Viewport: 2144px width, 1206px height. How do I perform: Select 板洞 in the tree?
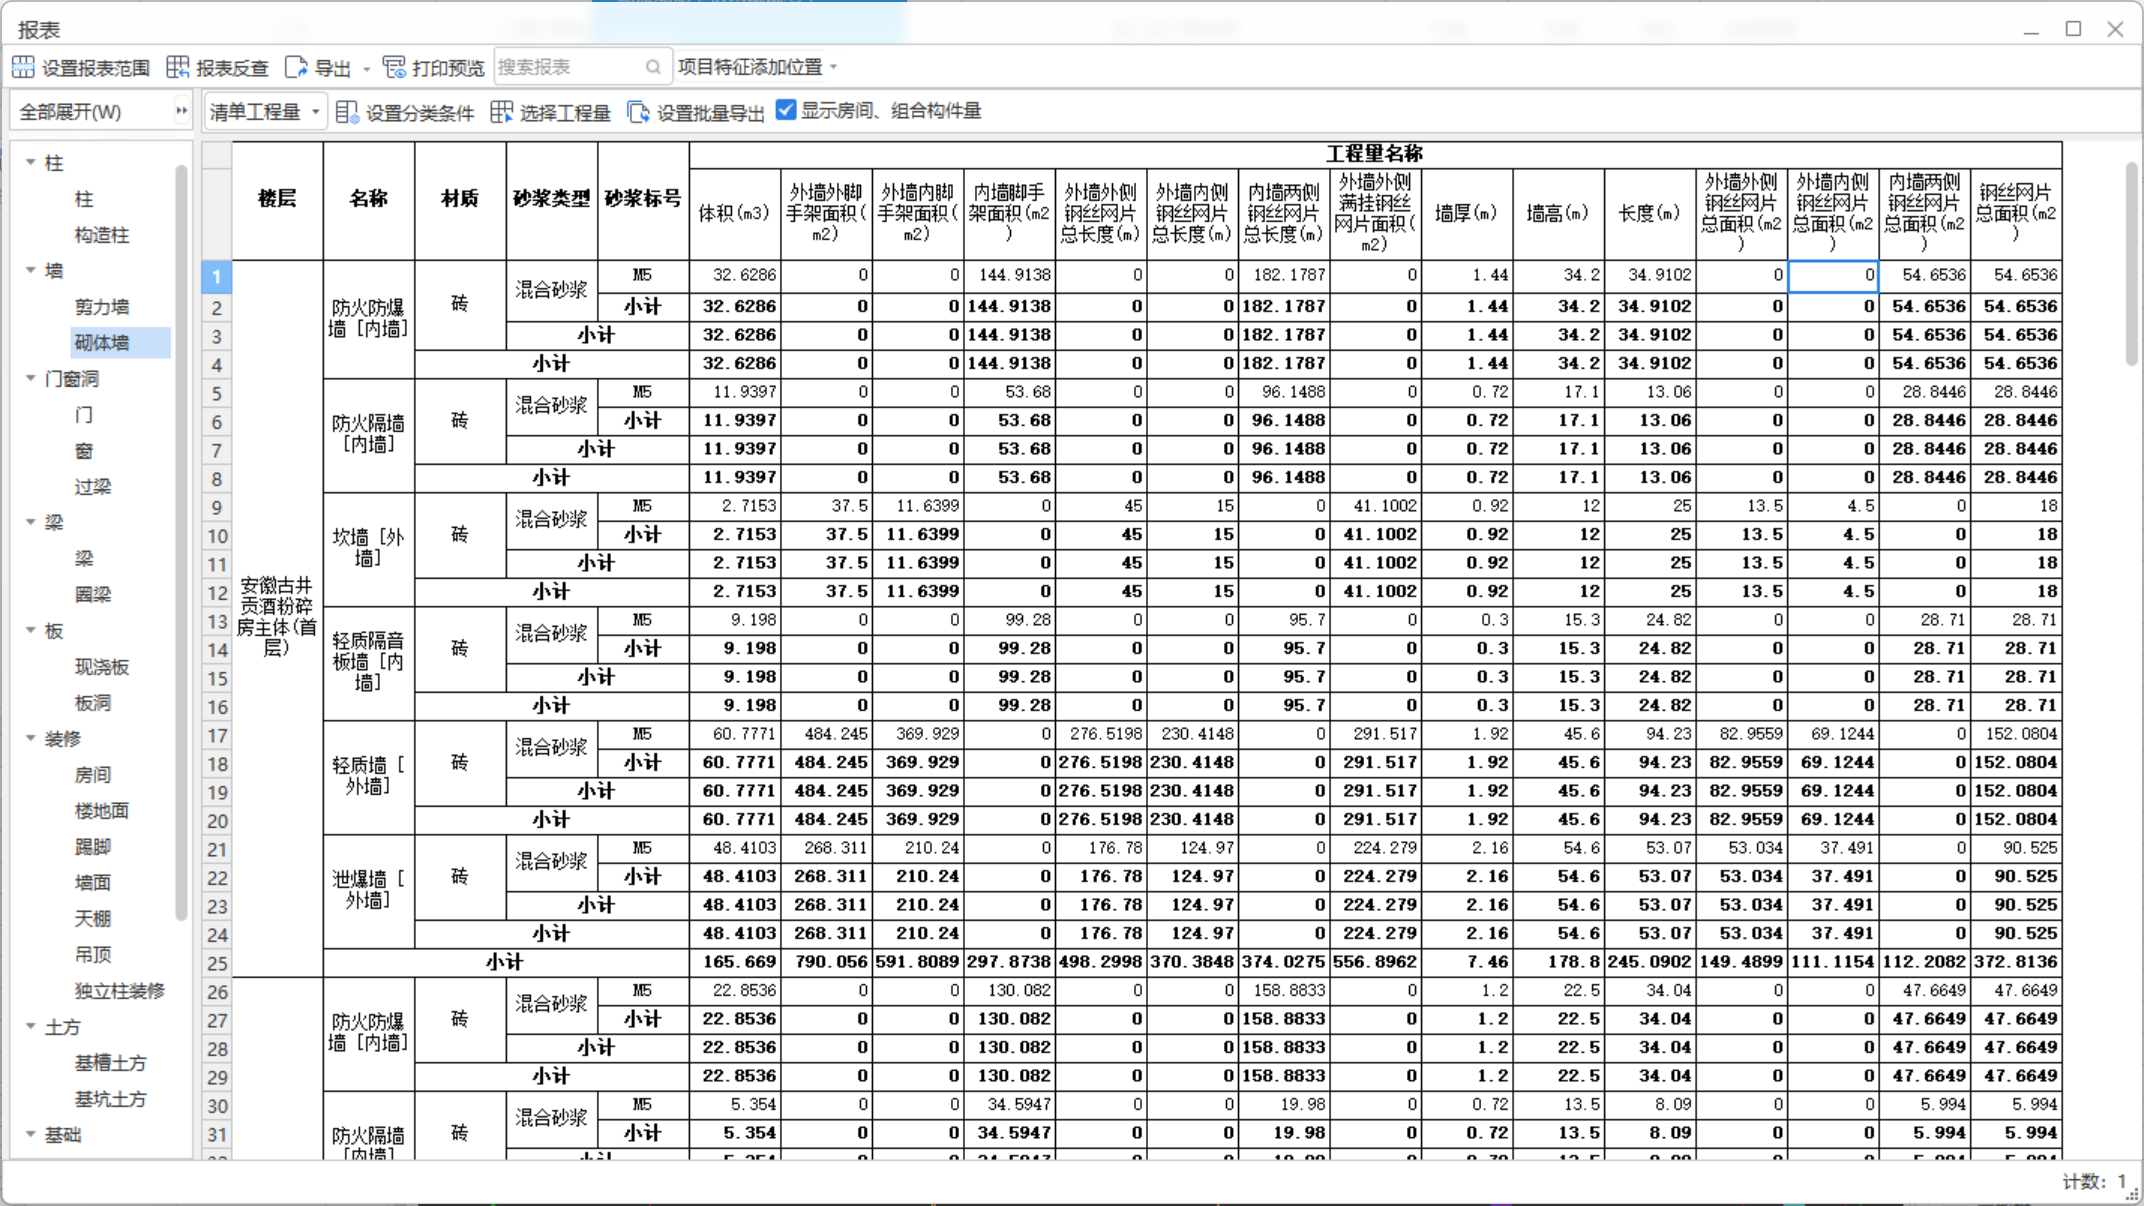pos(93,703)
